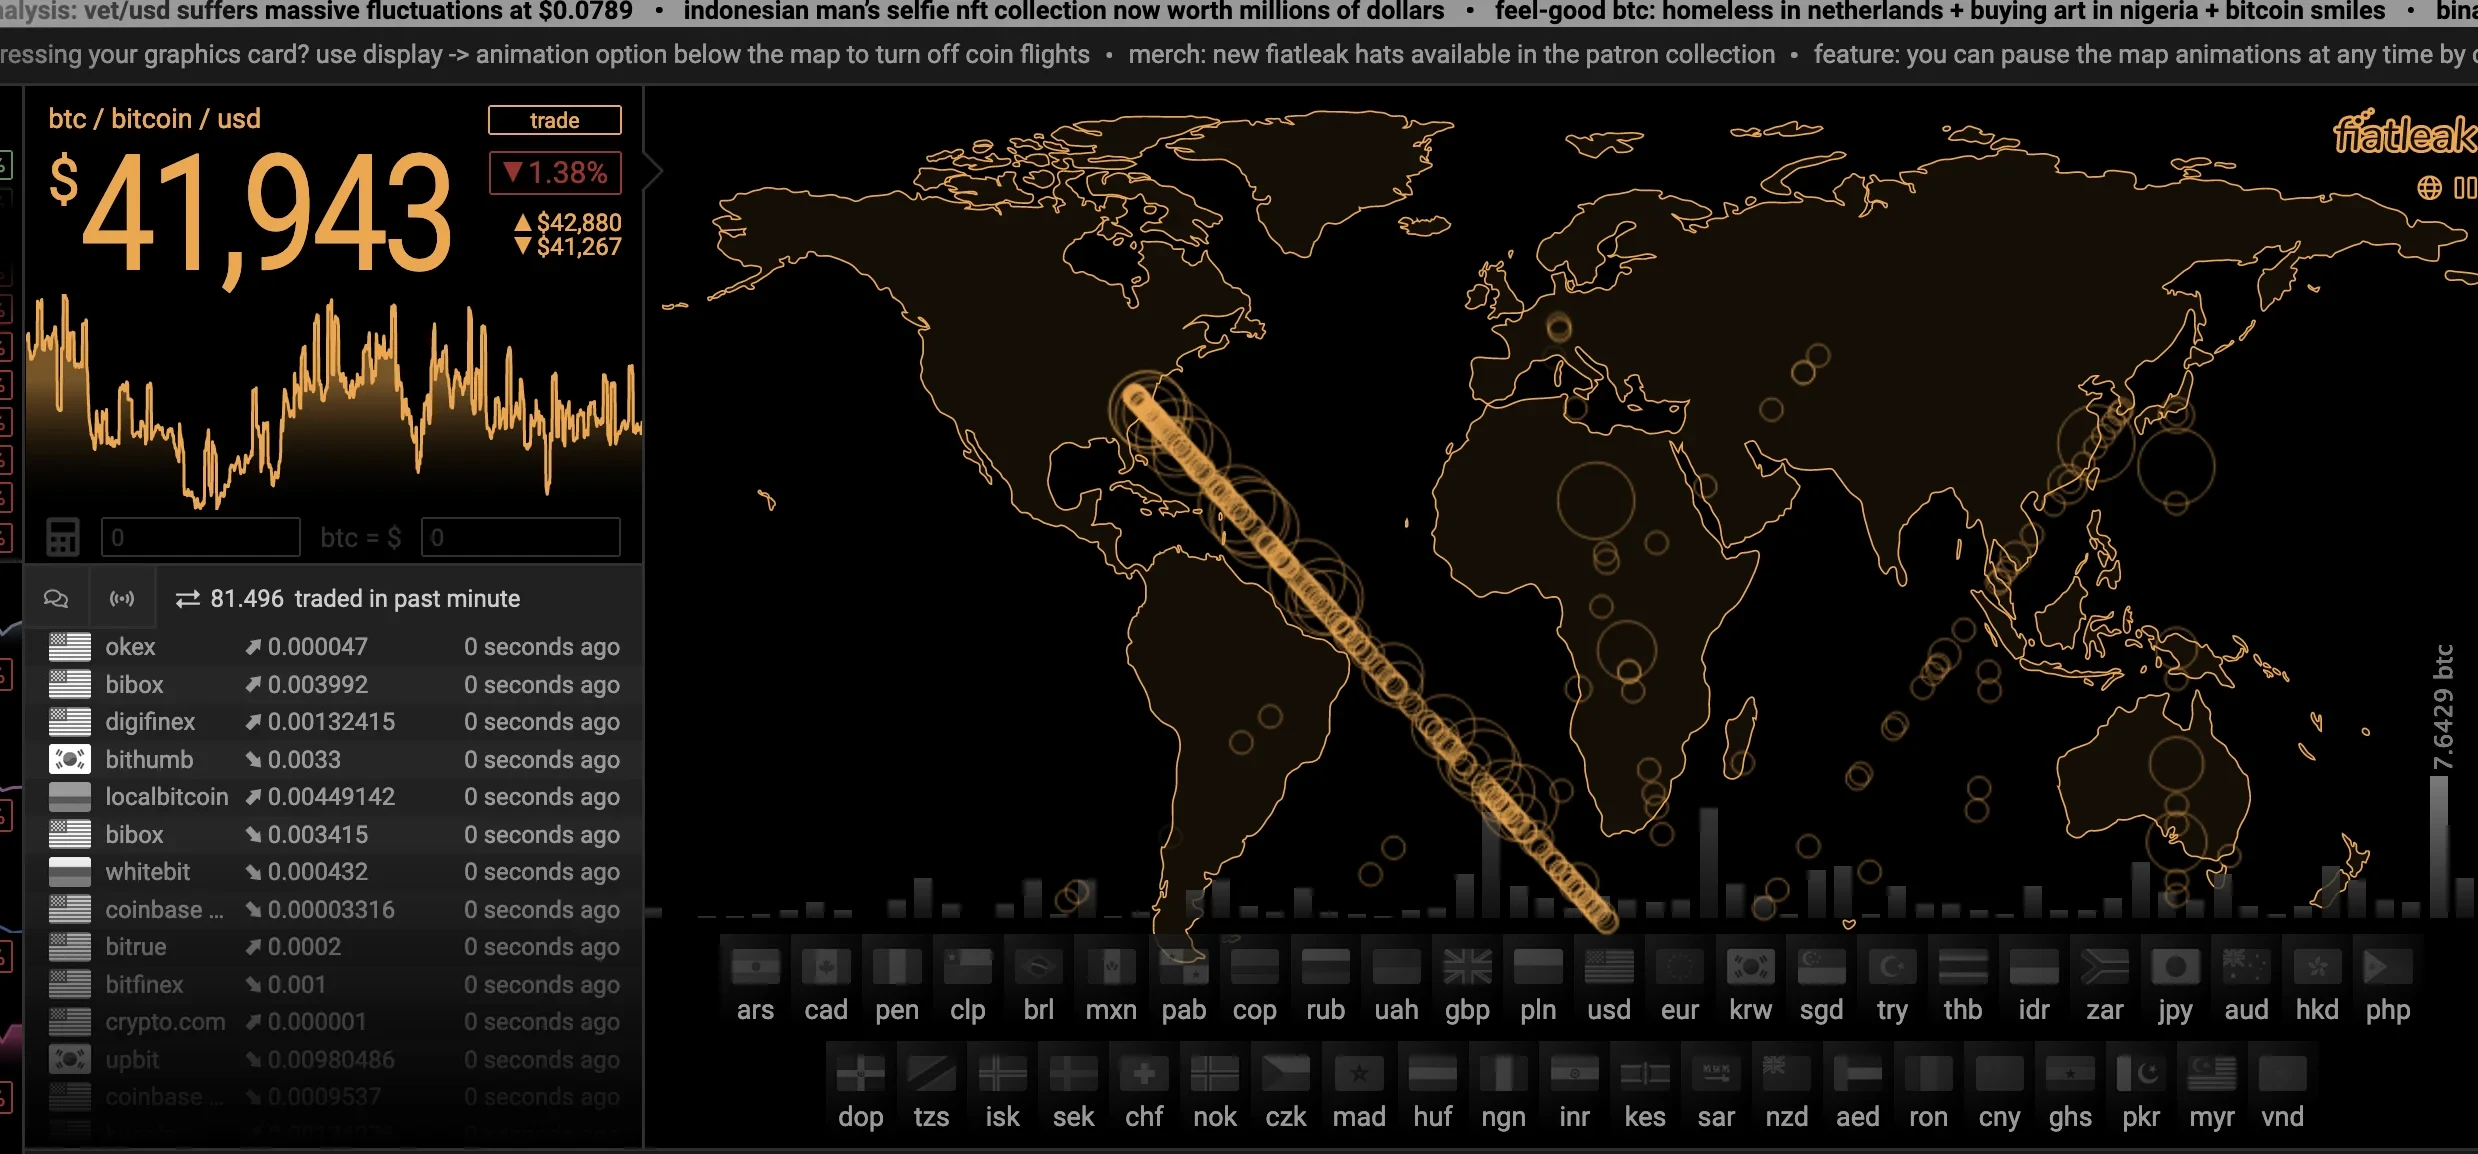Switch to the live broadcast tab
The image size is (2478, 1154).
click(x=122, y=598)
